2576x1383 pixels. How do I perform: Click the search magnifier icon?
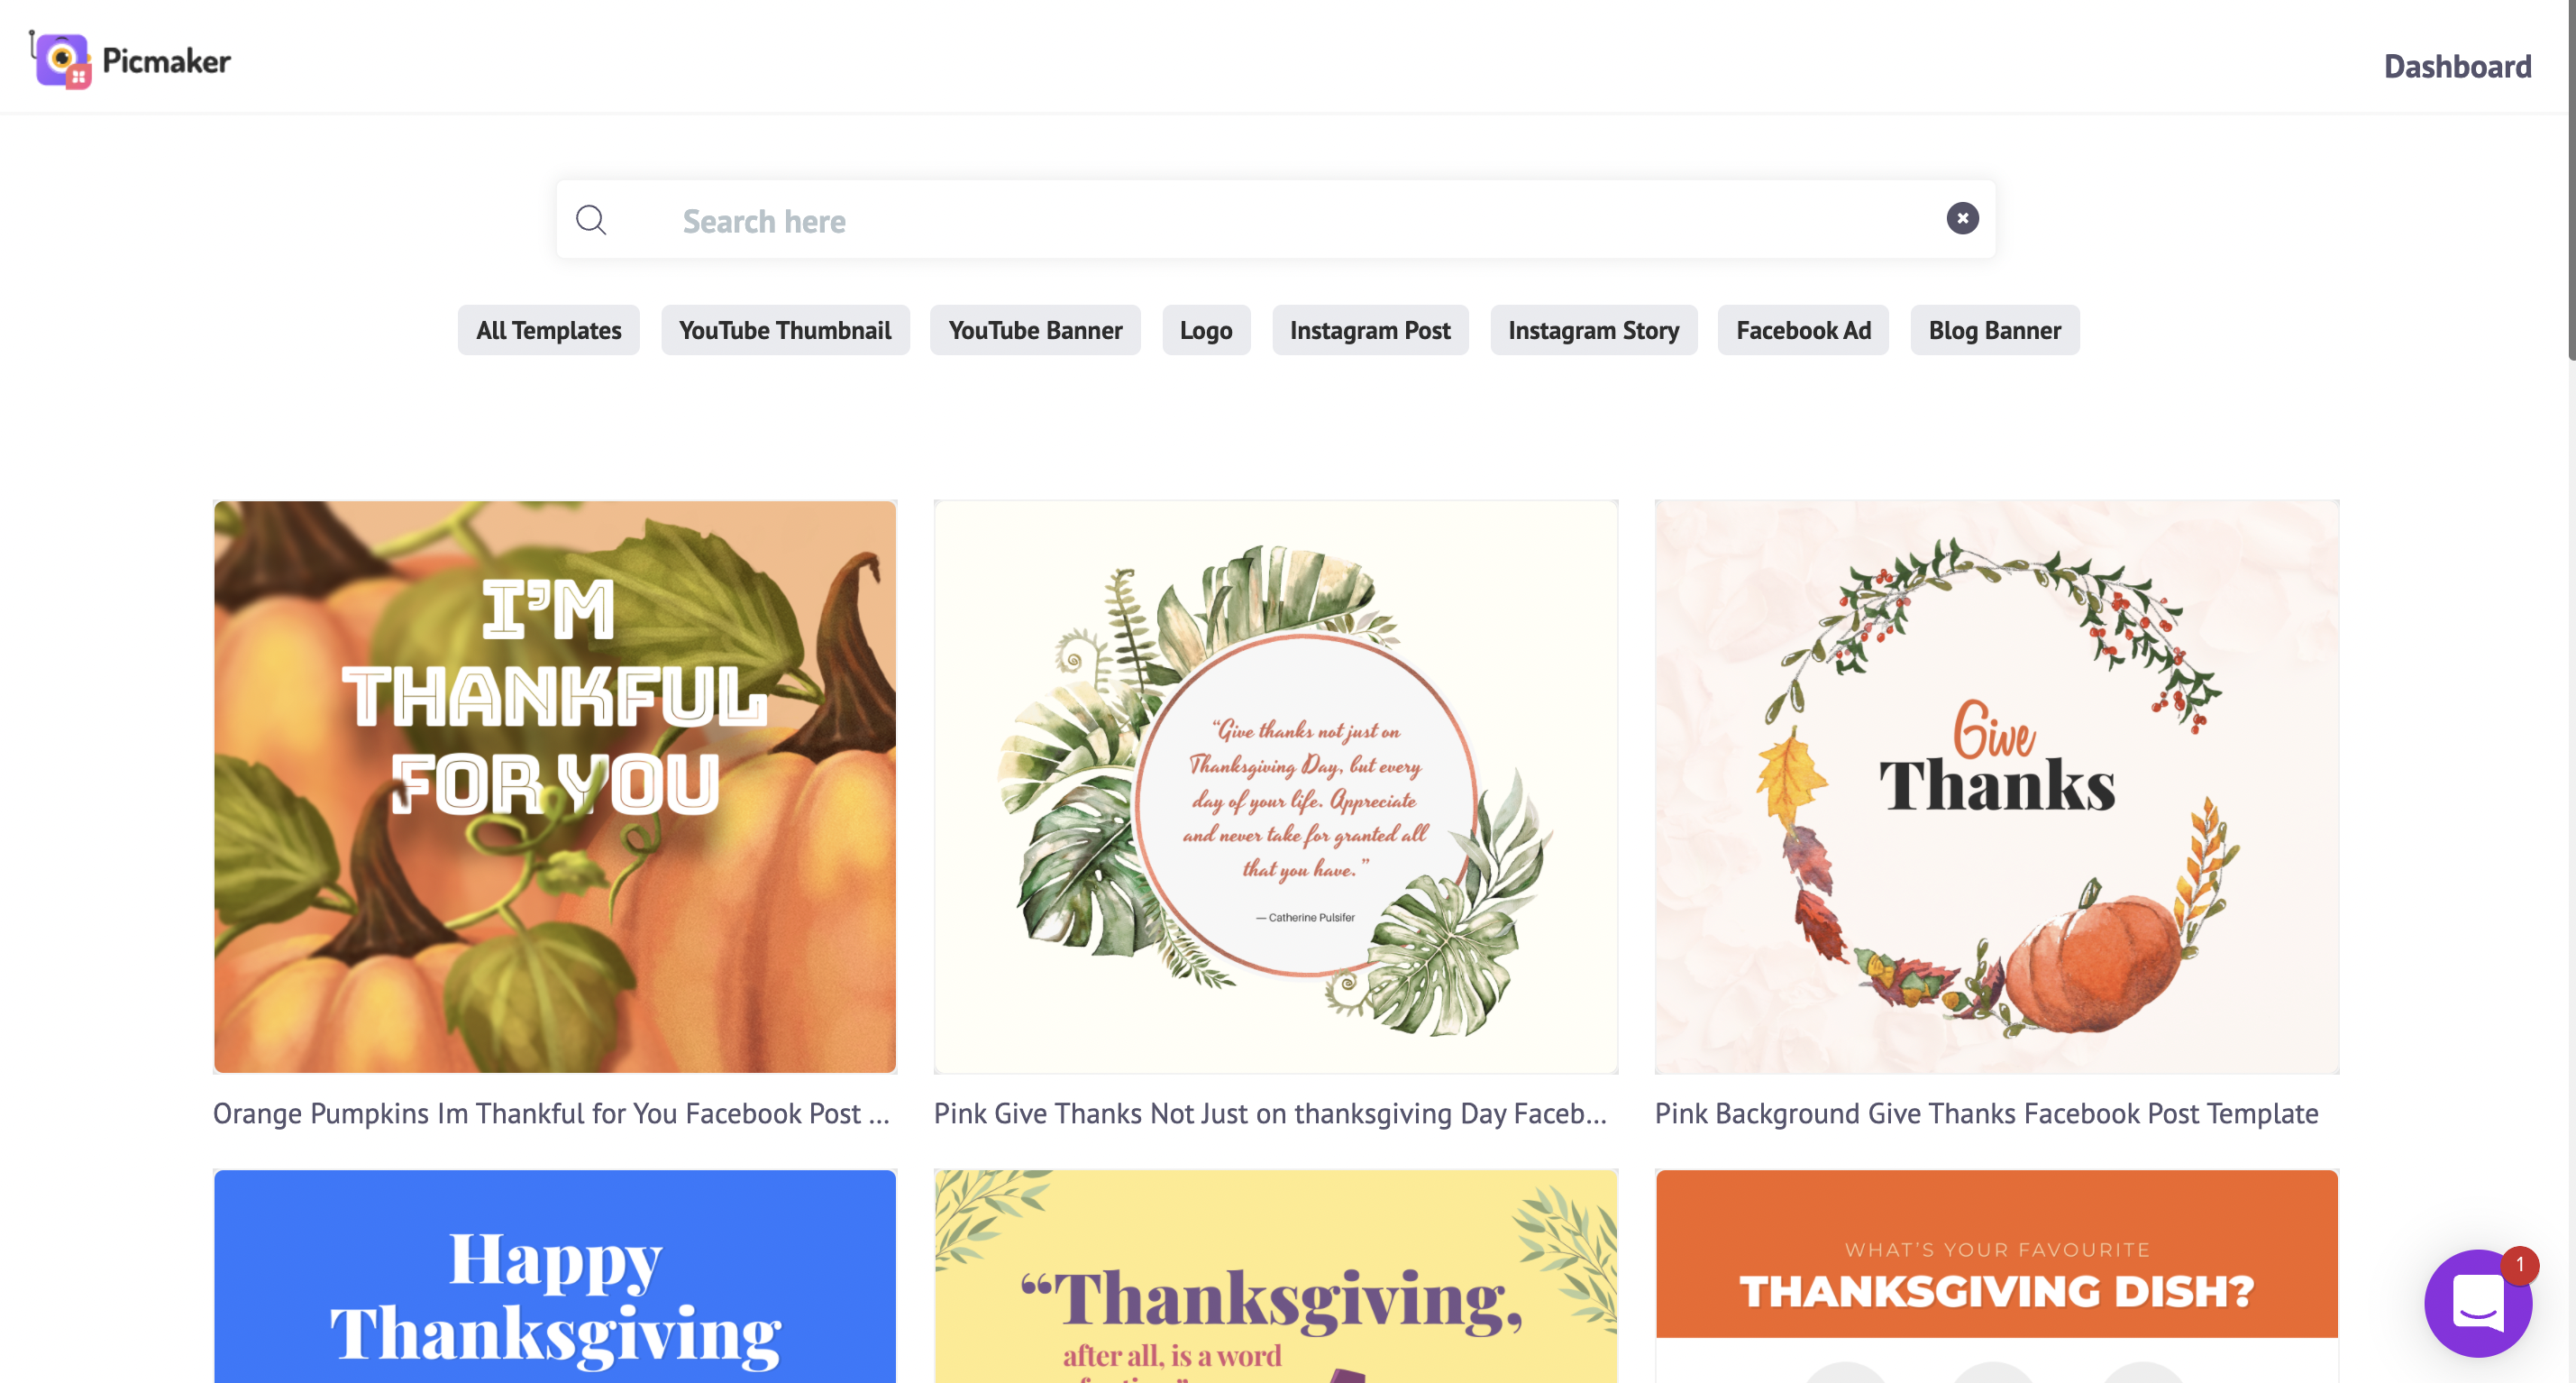(x=591, y=218)
